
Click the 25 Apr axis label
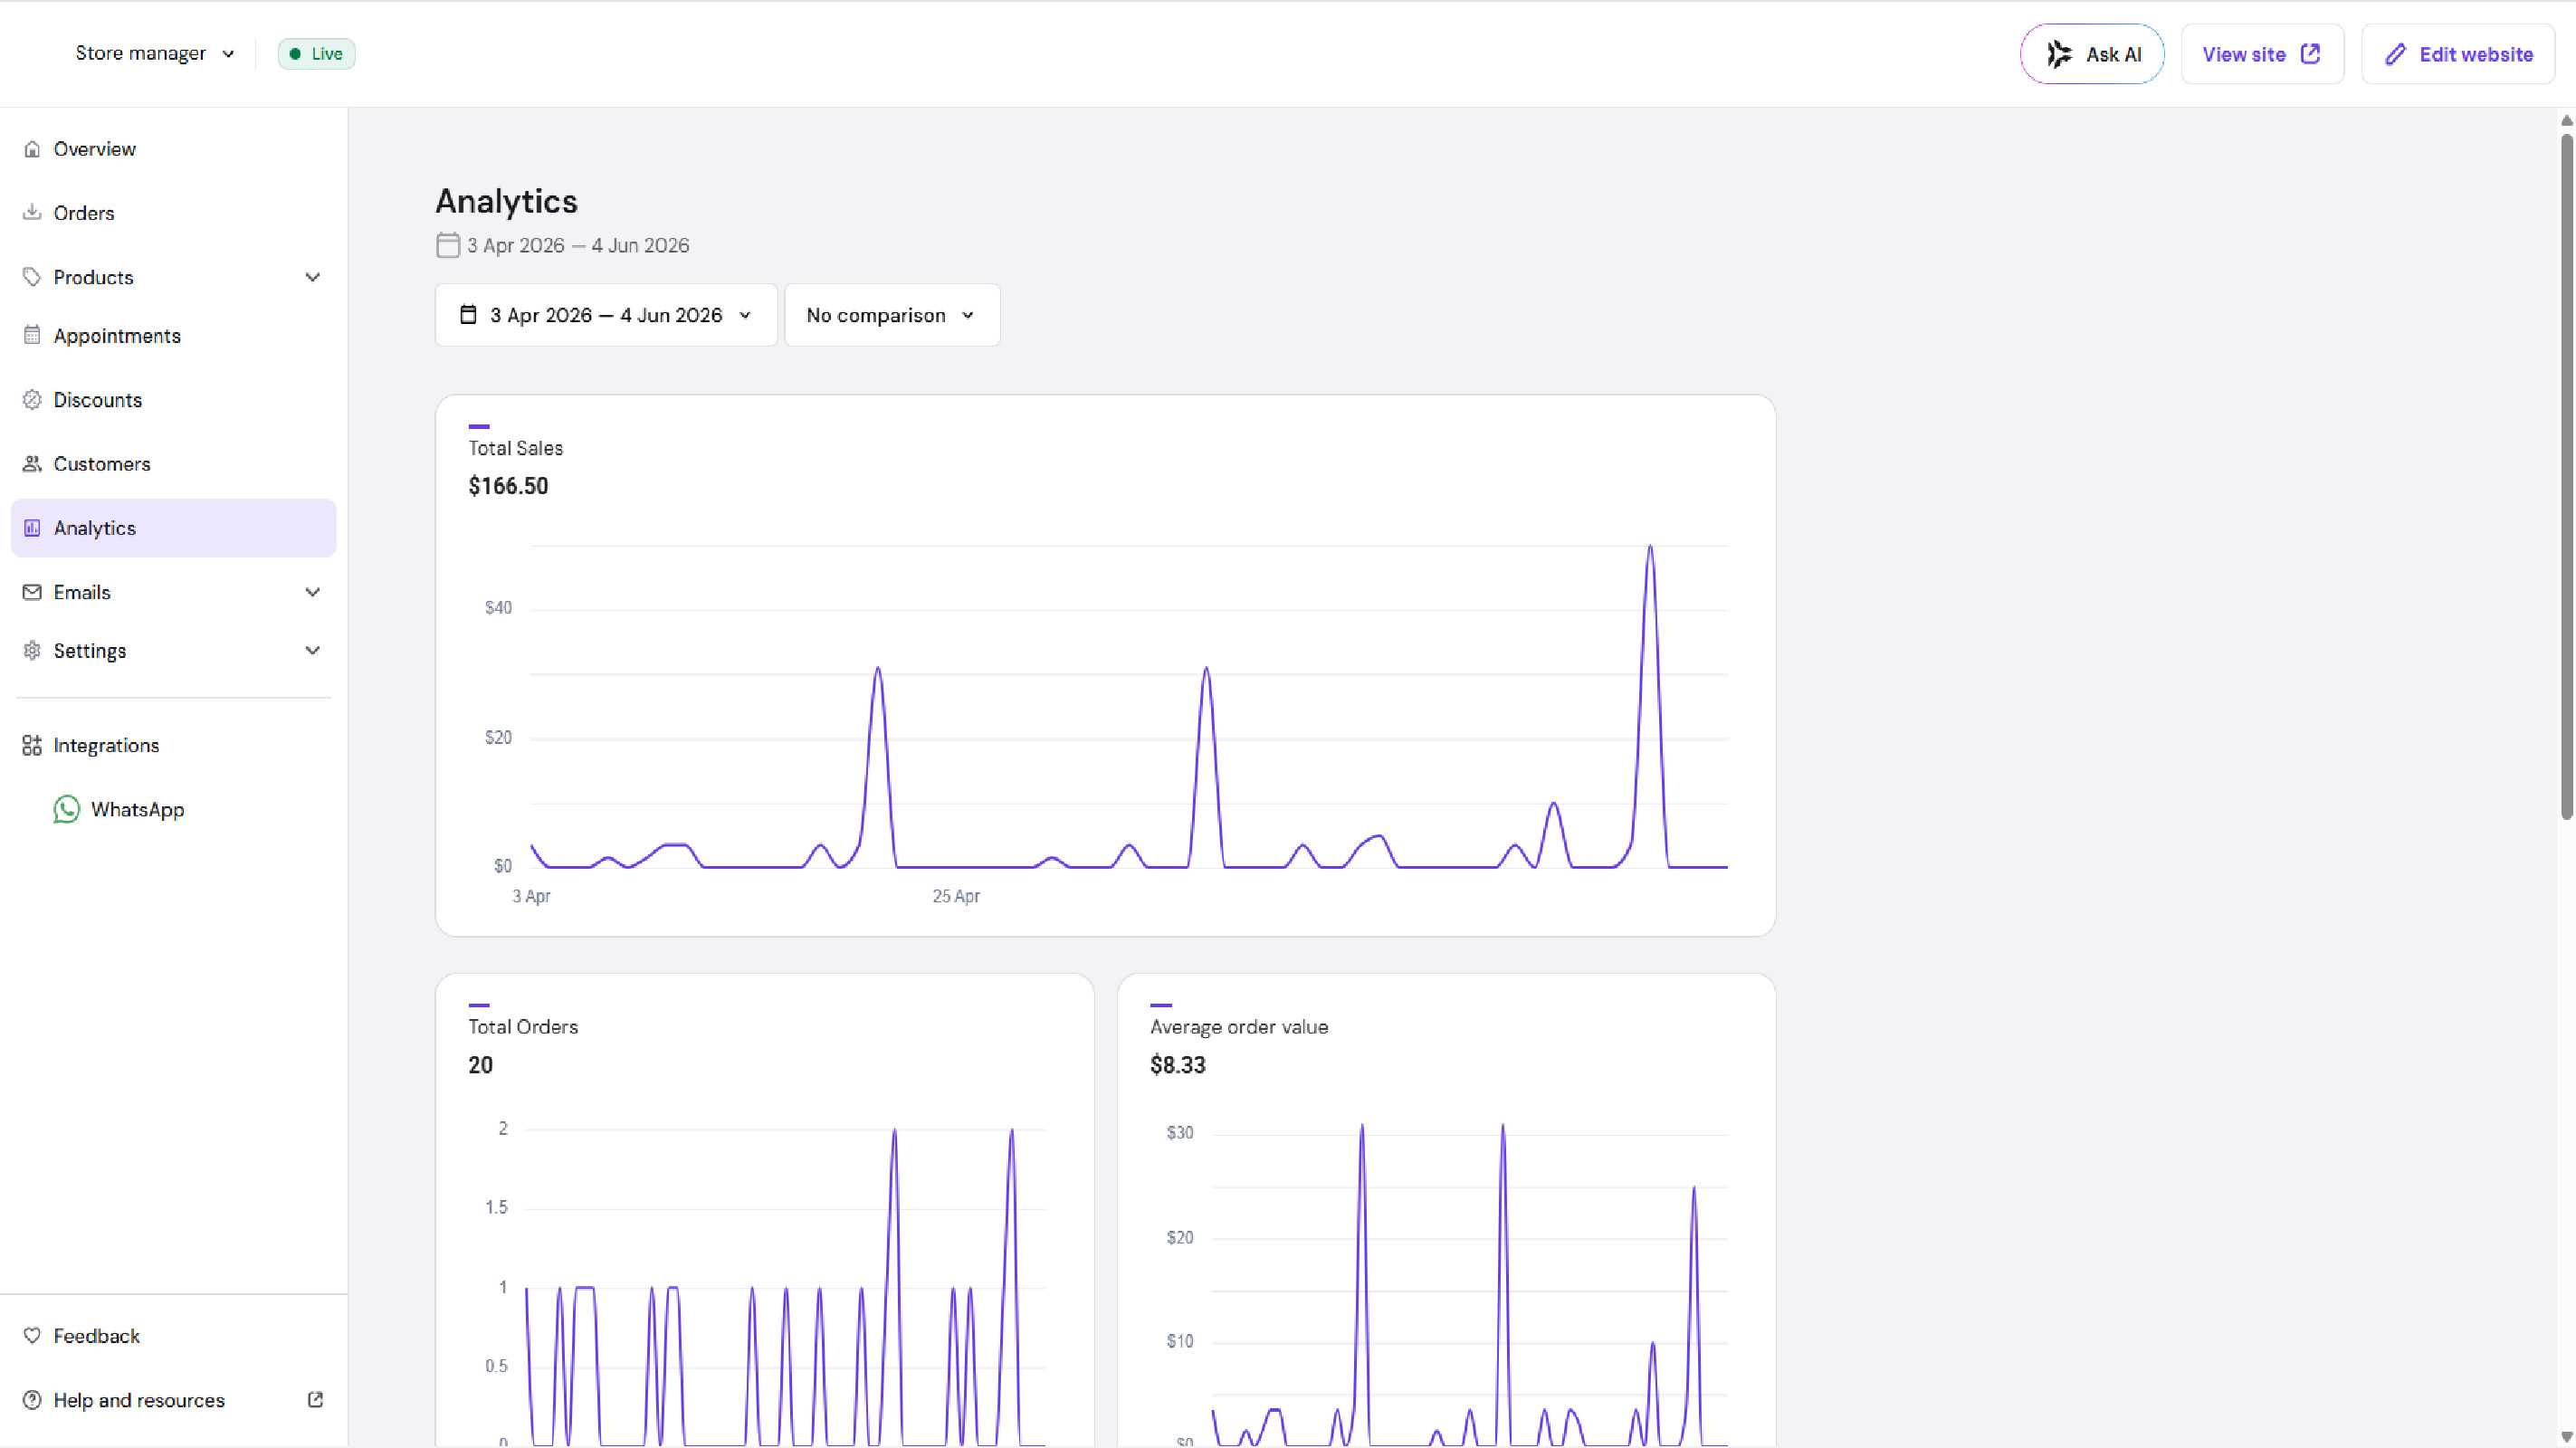(x=956, y=896)
